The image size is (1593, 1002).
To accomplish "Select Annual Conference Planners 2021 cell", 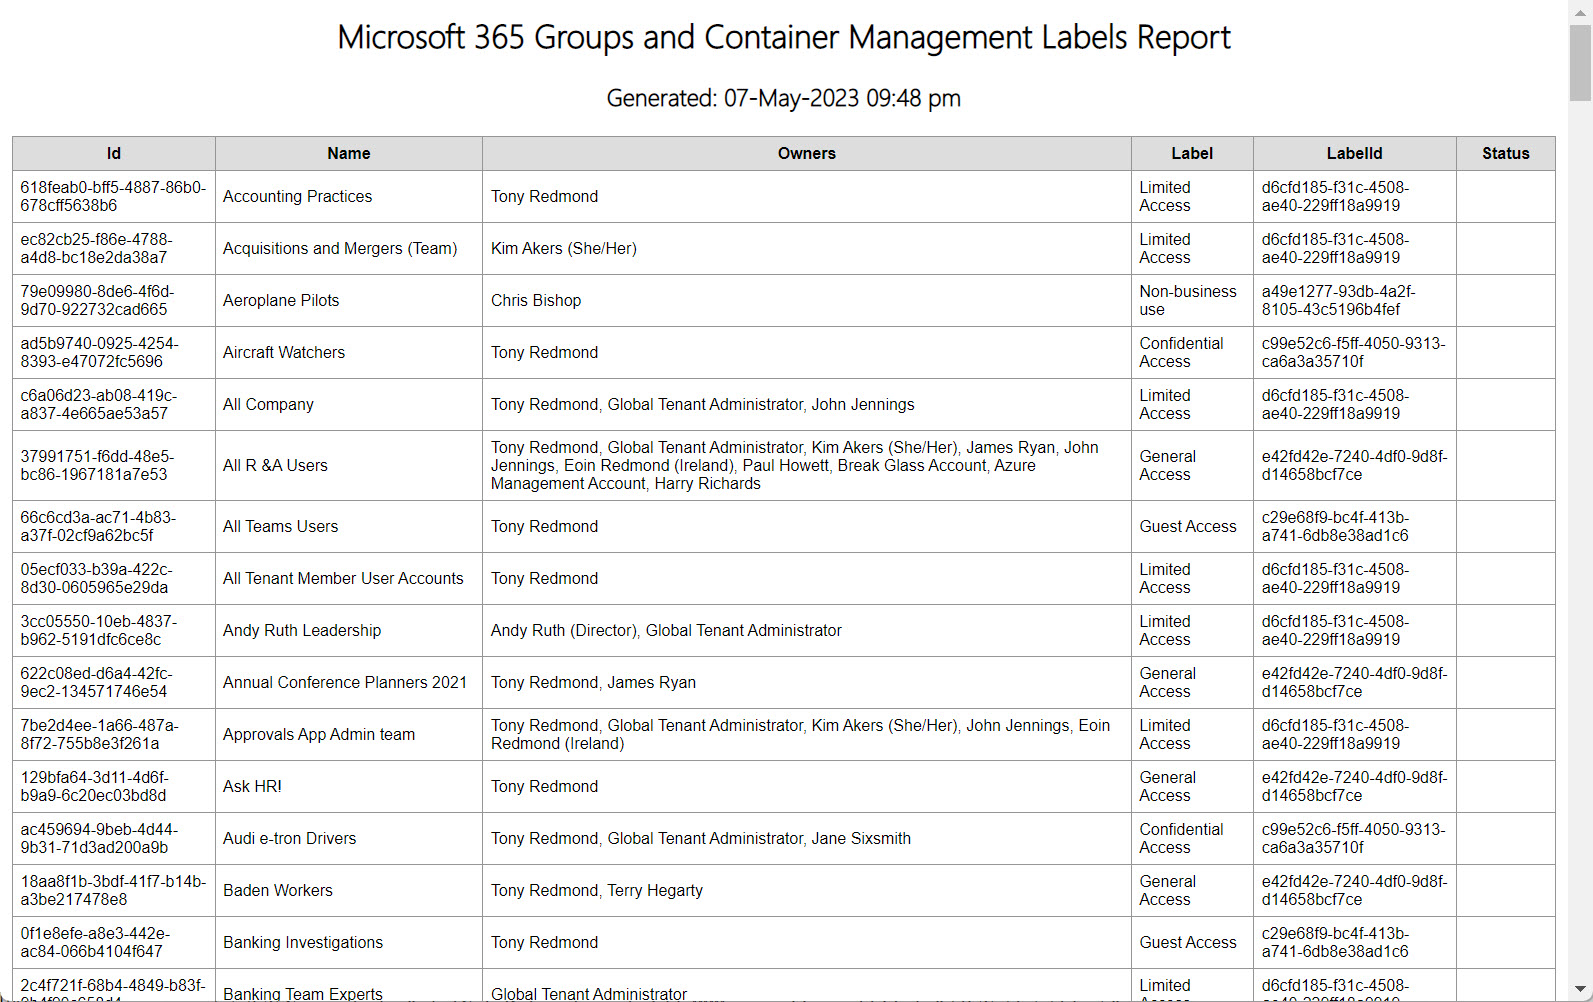I will (x=348, y=682).
